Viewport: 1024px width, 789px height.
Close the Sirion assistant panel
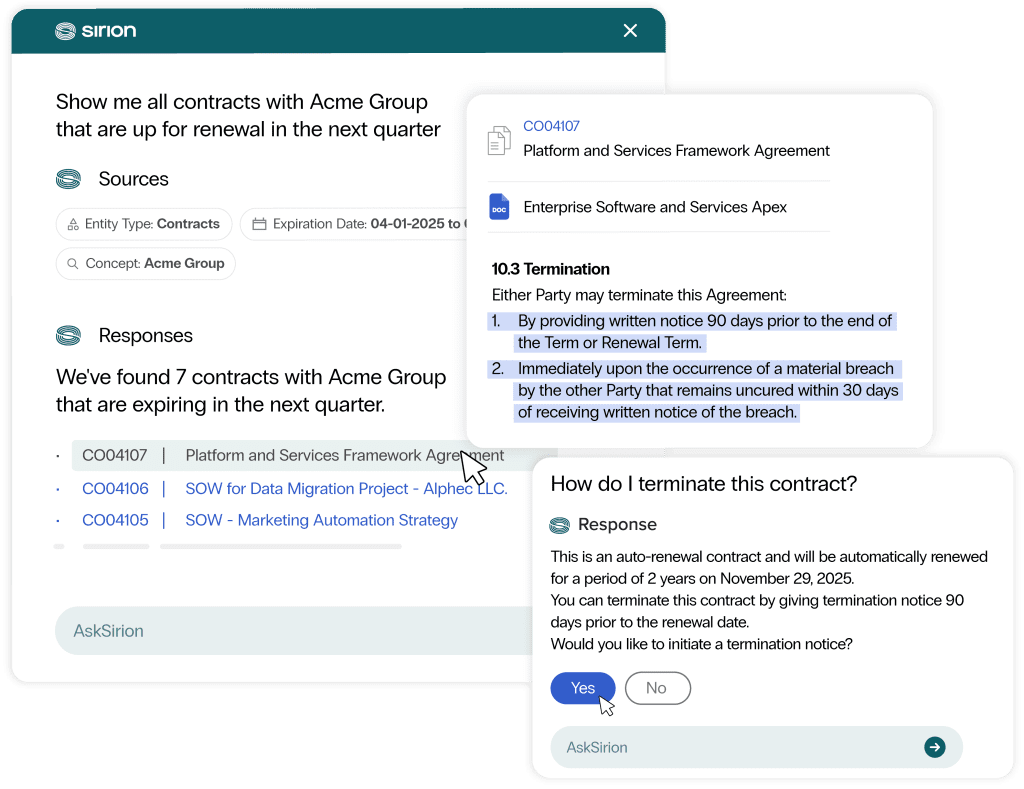[x=630, y=31]
